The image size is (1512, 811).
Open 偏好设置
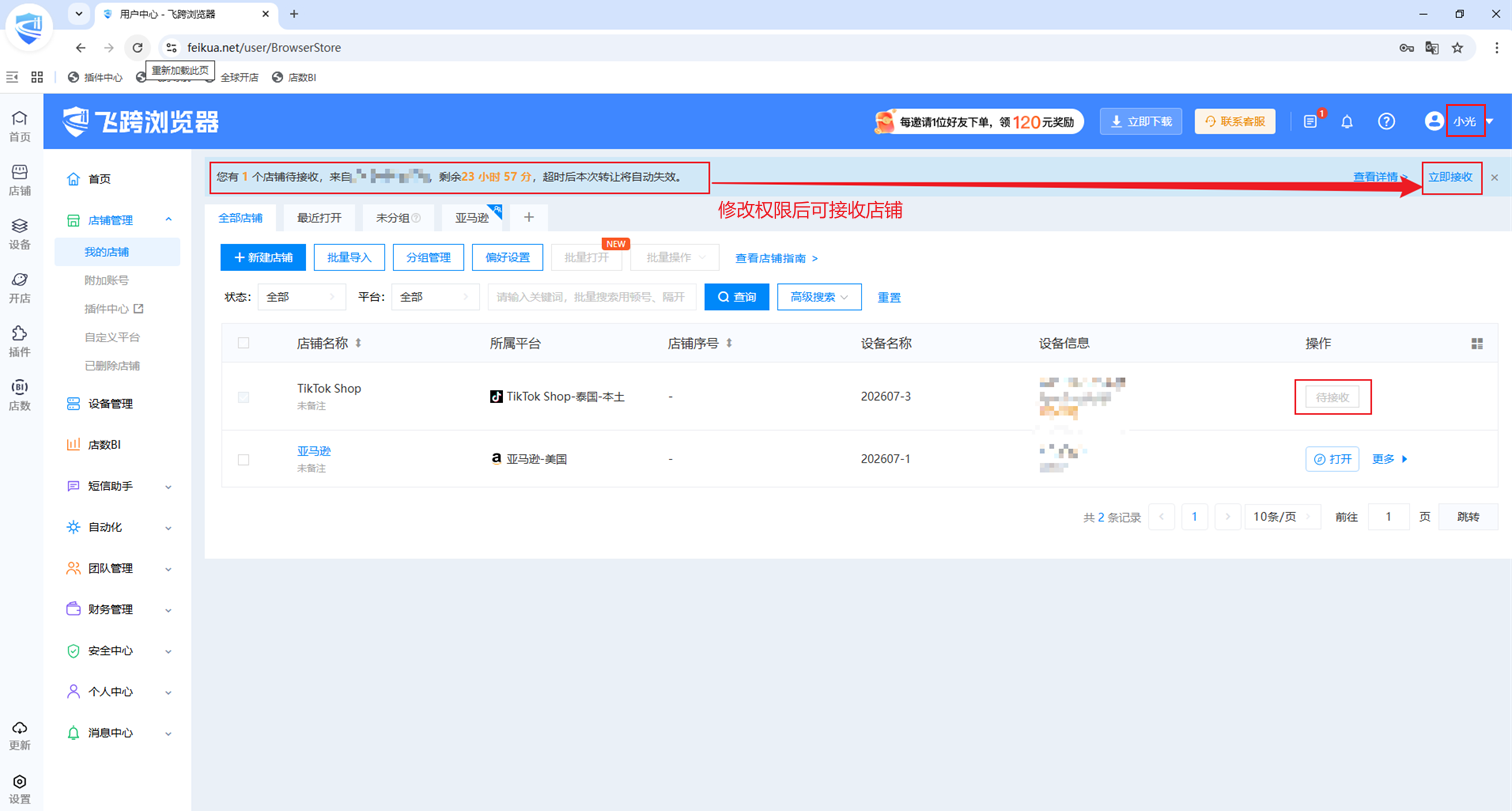[x=507, y=257]
